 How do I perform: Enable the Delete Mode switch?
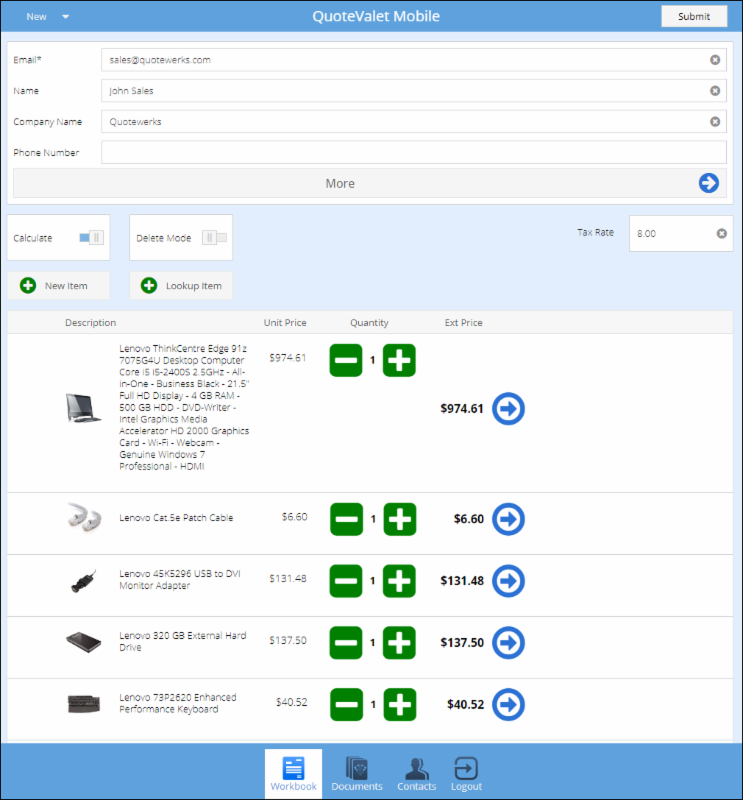tap(214, 238)
